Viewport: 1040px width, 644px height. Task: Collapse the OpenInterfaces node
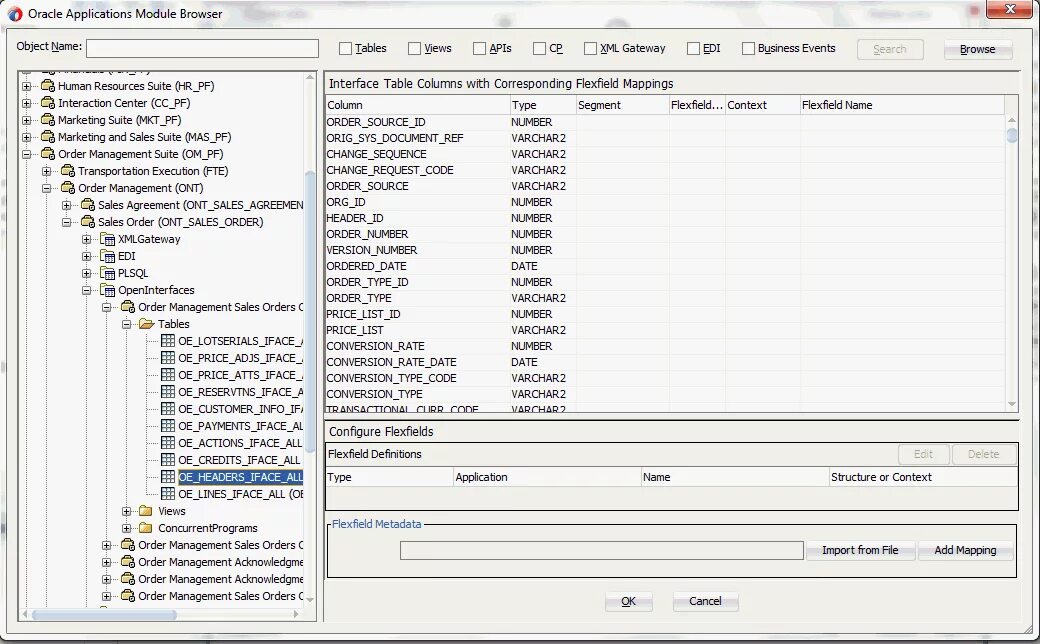pos(86,290)
